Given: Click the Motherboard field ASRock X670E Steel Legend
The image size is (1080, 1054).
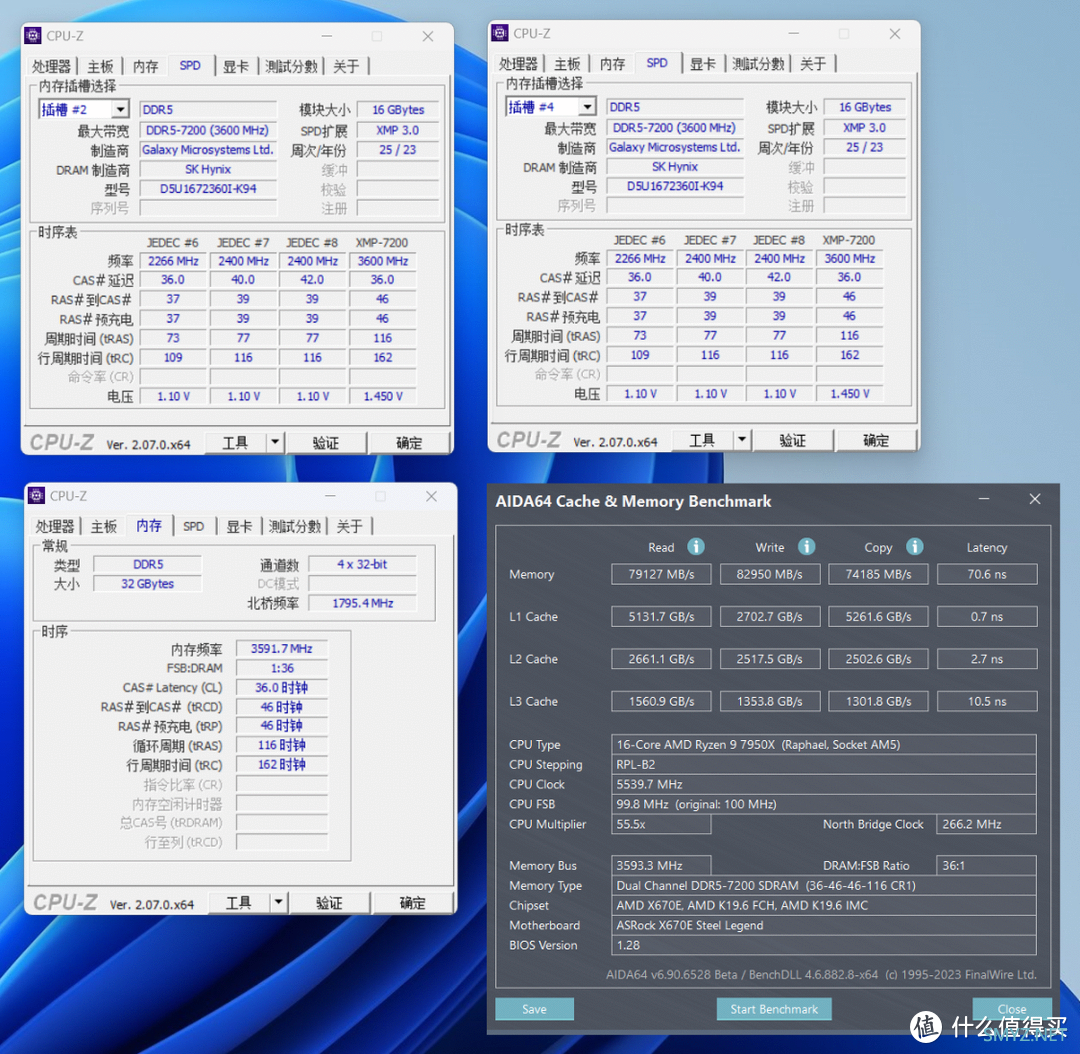Looking at the screenshot, I should click(x=824, y=925).
